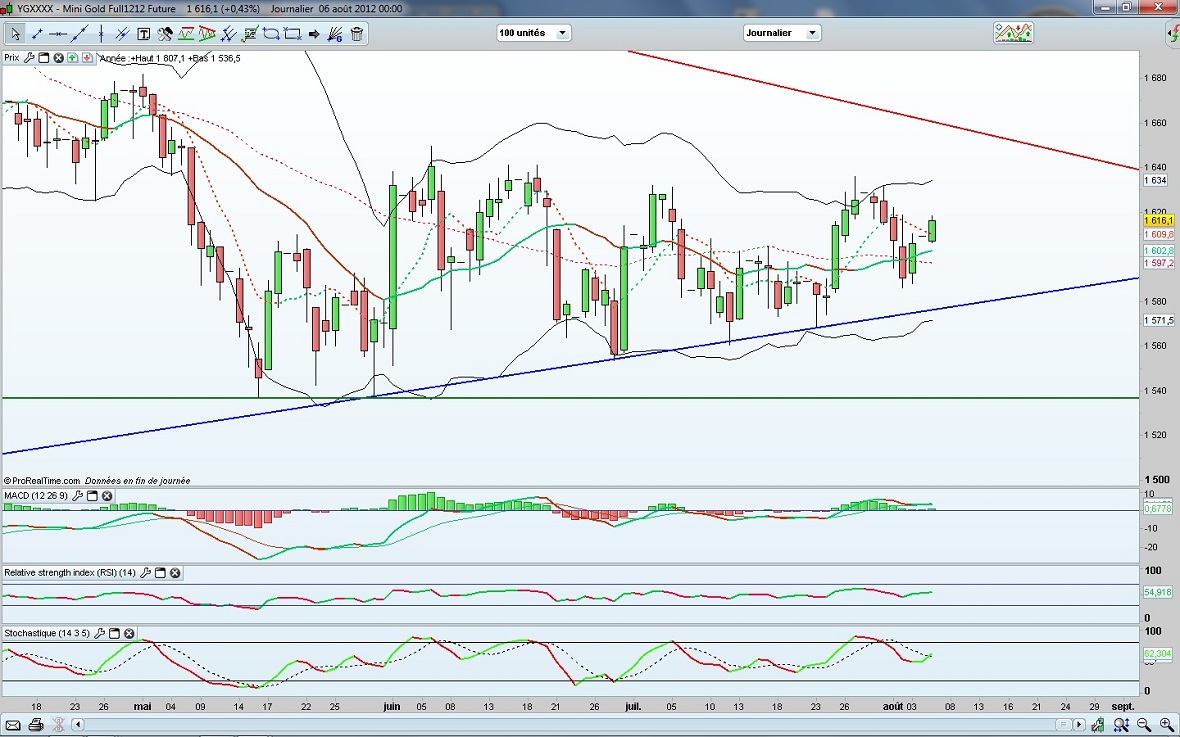This screenshot has width=1180, height=737.
Task: Click the horizontal scrollbar track at bottom
Action: (600, 724)
